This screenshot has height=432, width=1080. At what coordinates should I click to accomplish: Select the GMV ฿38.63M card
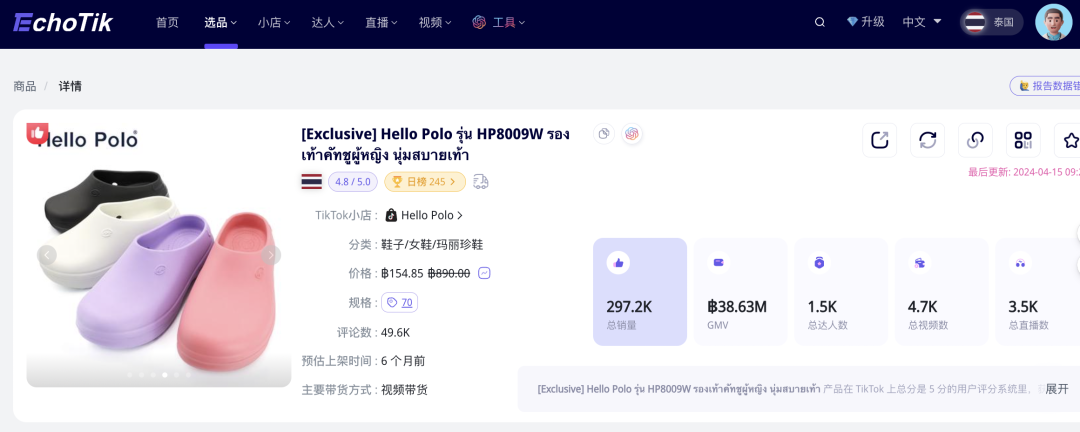[740, 291]
